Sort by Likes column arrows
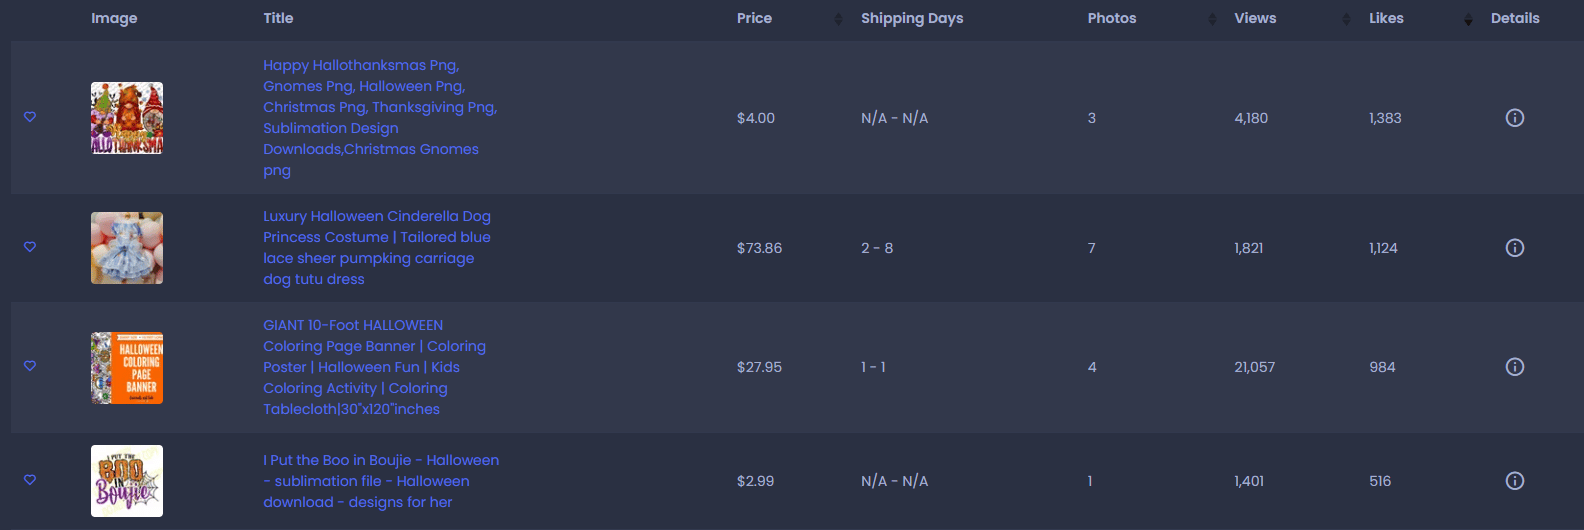The width and height of the screenshot is (1584, 530). tap(1468, 19)
